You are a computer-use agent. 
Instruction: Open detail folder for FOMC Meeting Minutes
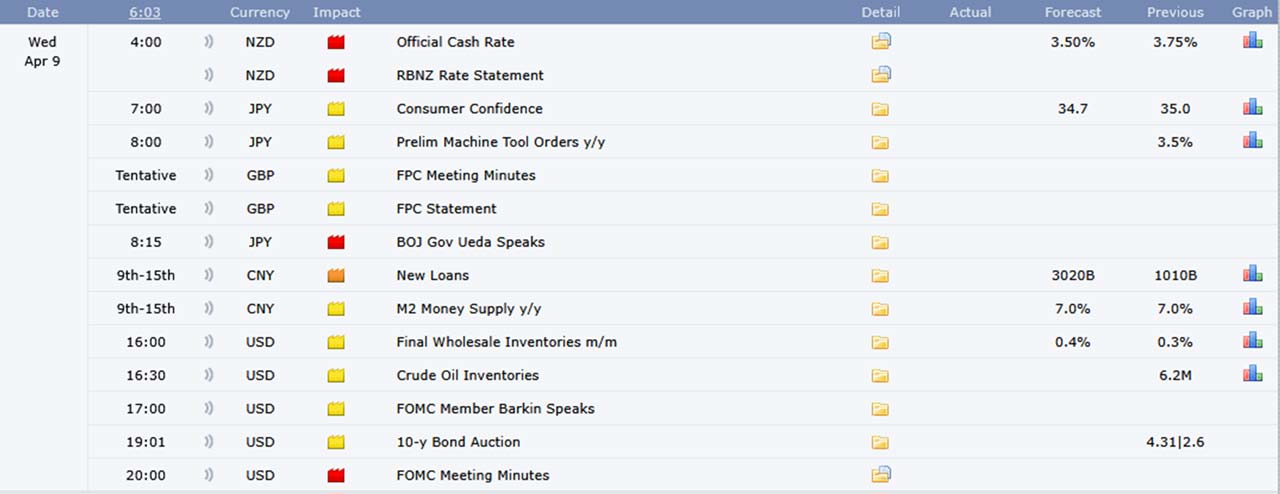click(x=880, y=475)
